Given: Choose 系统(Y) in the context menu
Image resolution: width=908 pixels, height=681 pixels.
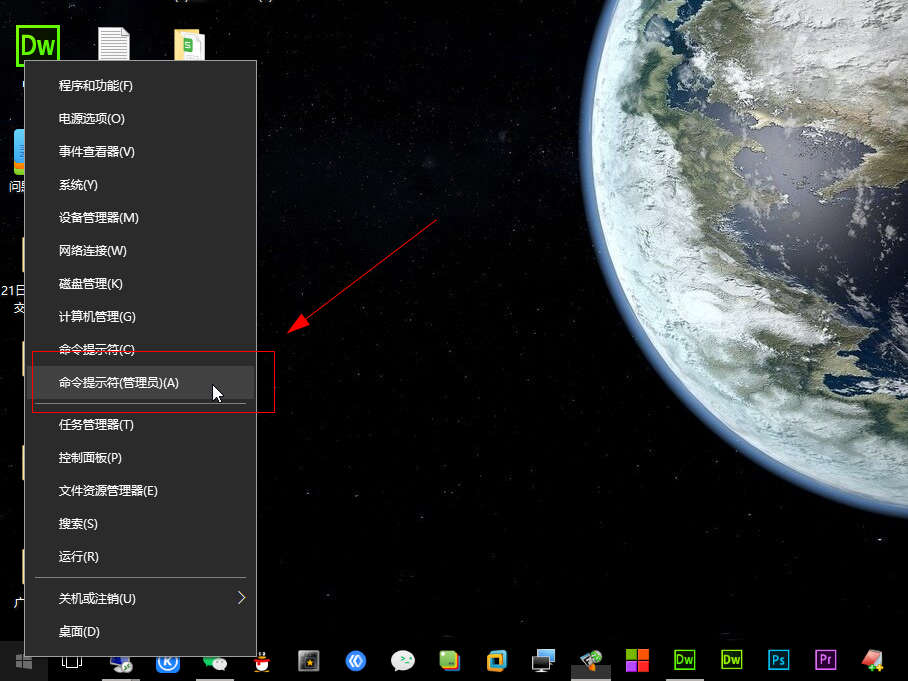Looking at the screenshot, I should [140, 185].
